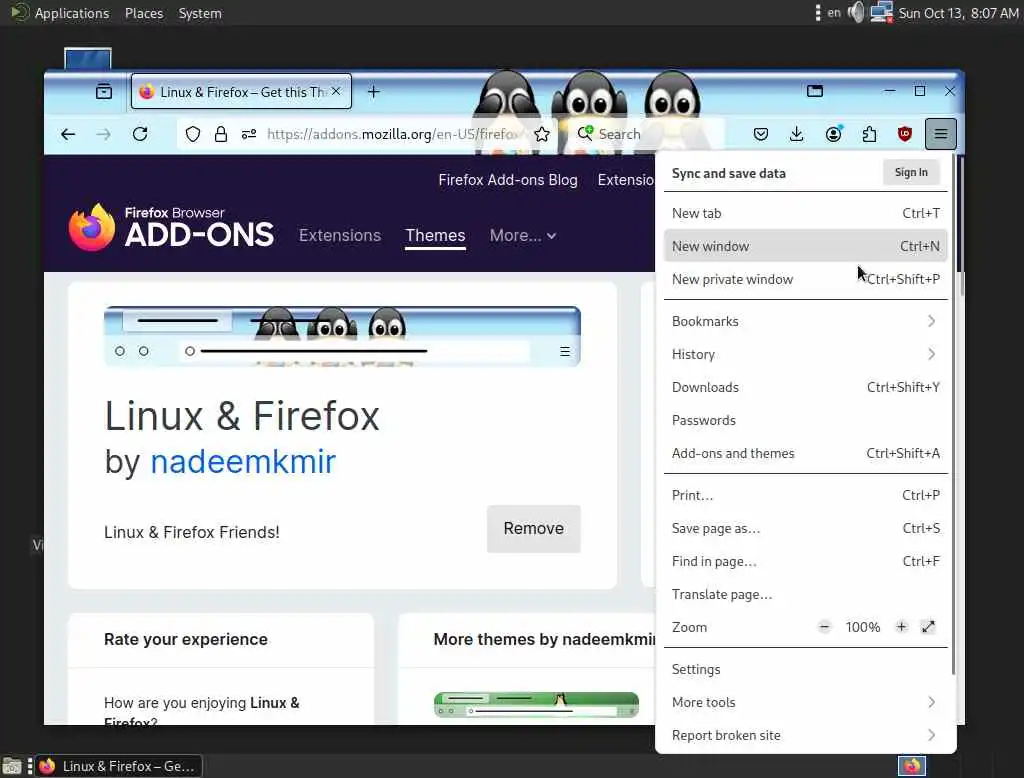Sign In to sync and save data
The image size is (1024, 778).
click(x=911, y=172)
